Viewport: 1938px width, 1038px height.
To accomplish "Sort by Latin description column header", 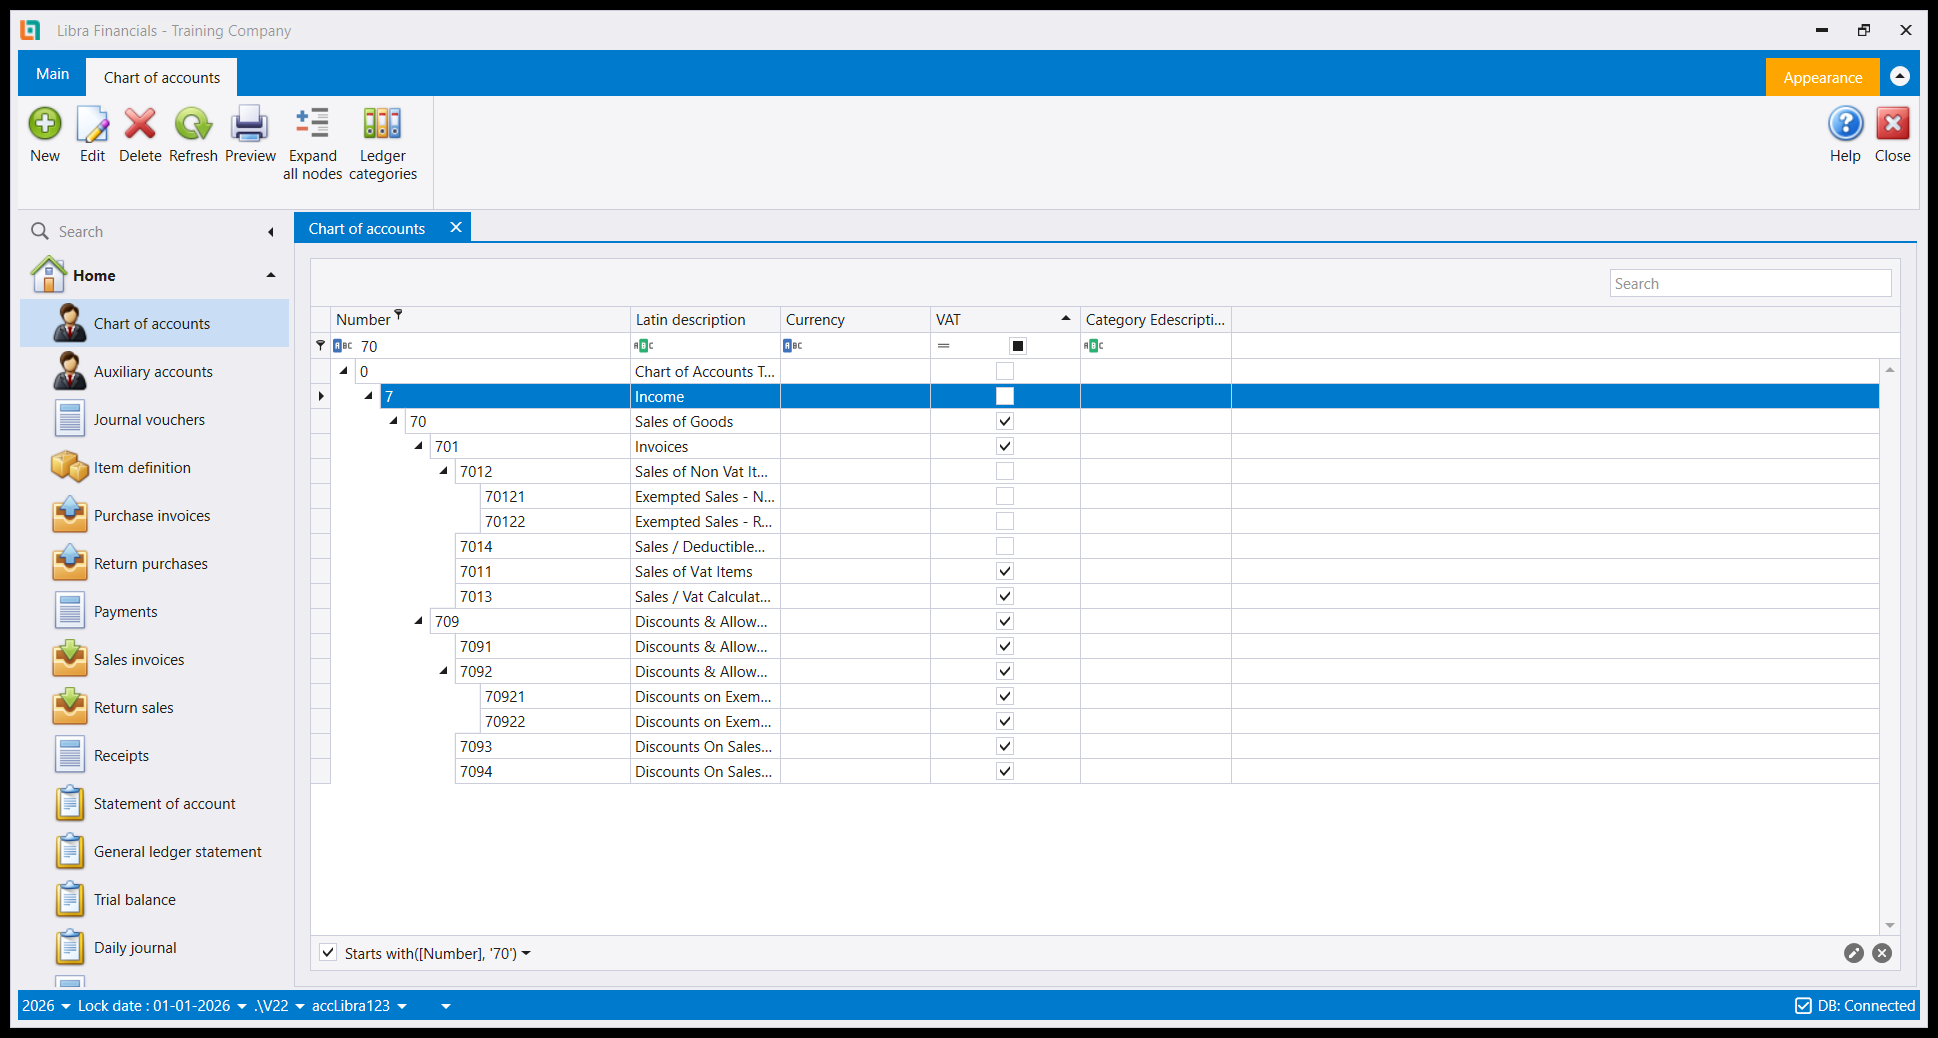I will [x=705, y=319].
